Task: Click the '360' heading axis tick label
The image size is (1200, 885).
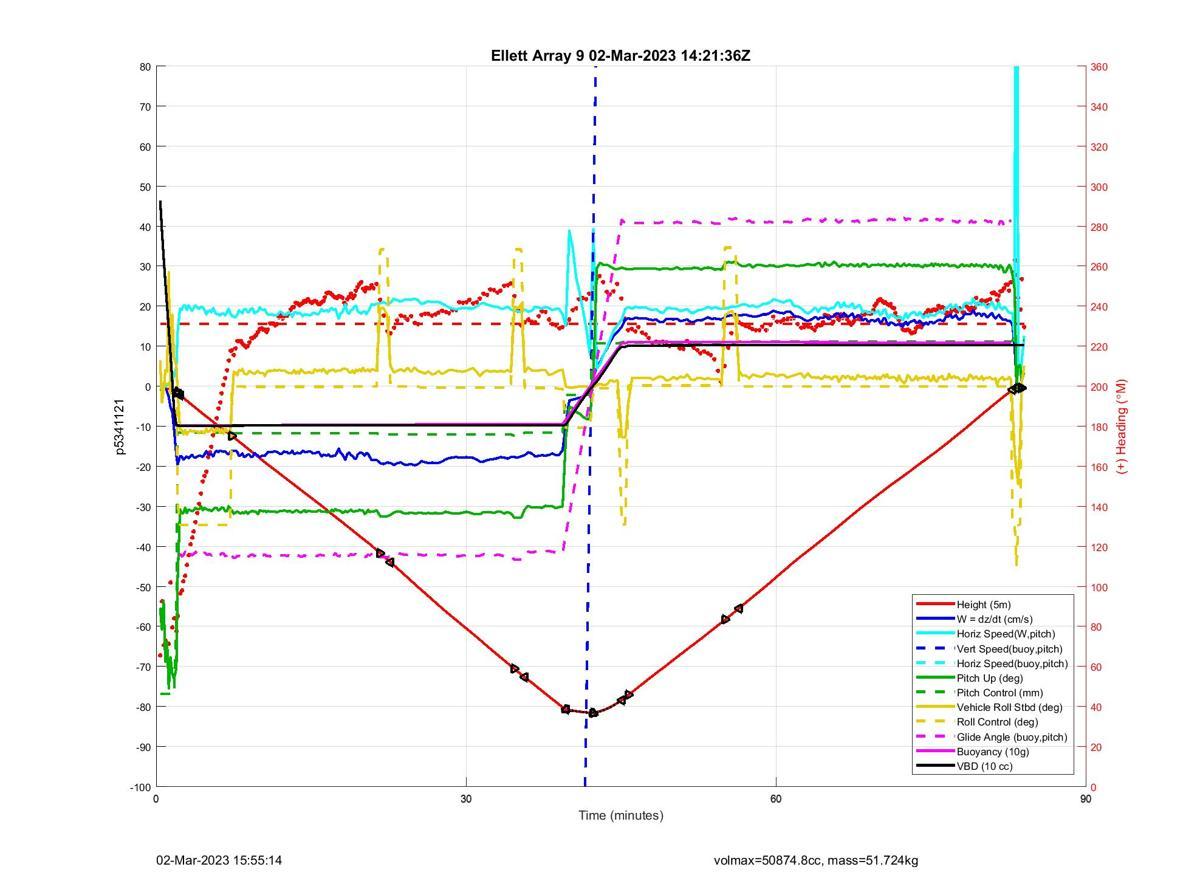Action: pos(1099,67)
